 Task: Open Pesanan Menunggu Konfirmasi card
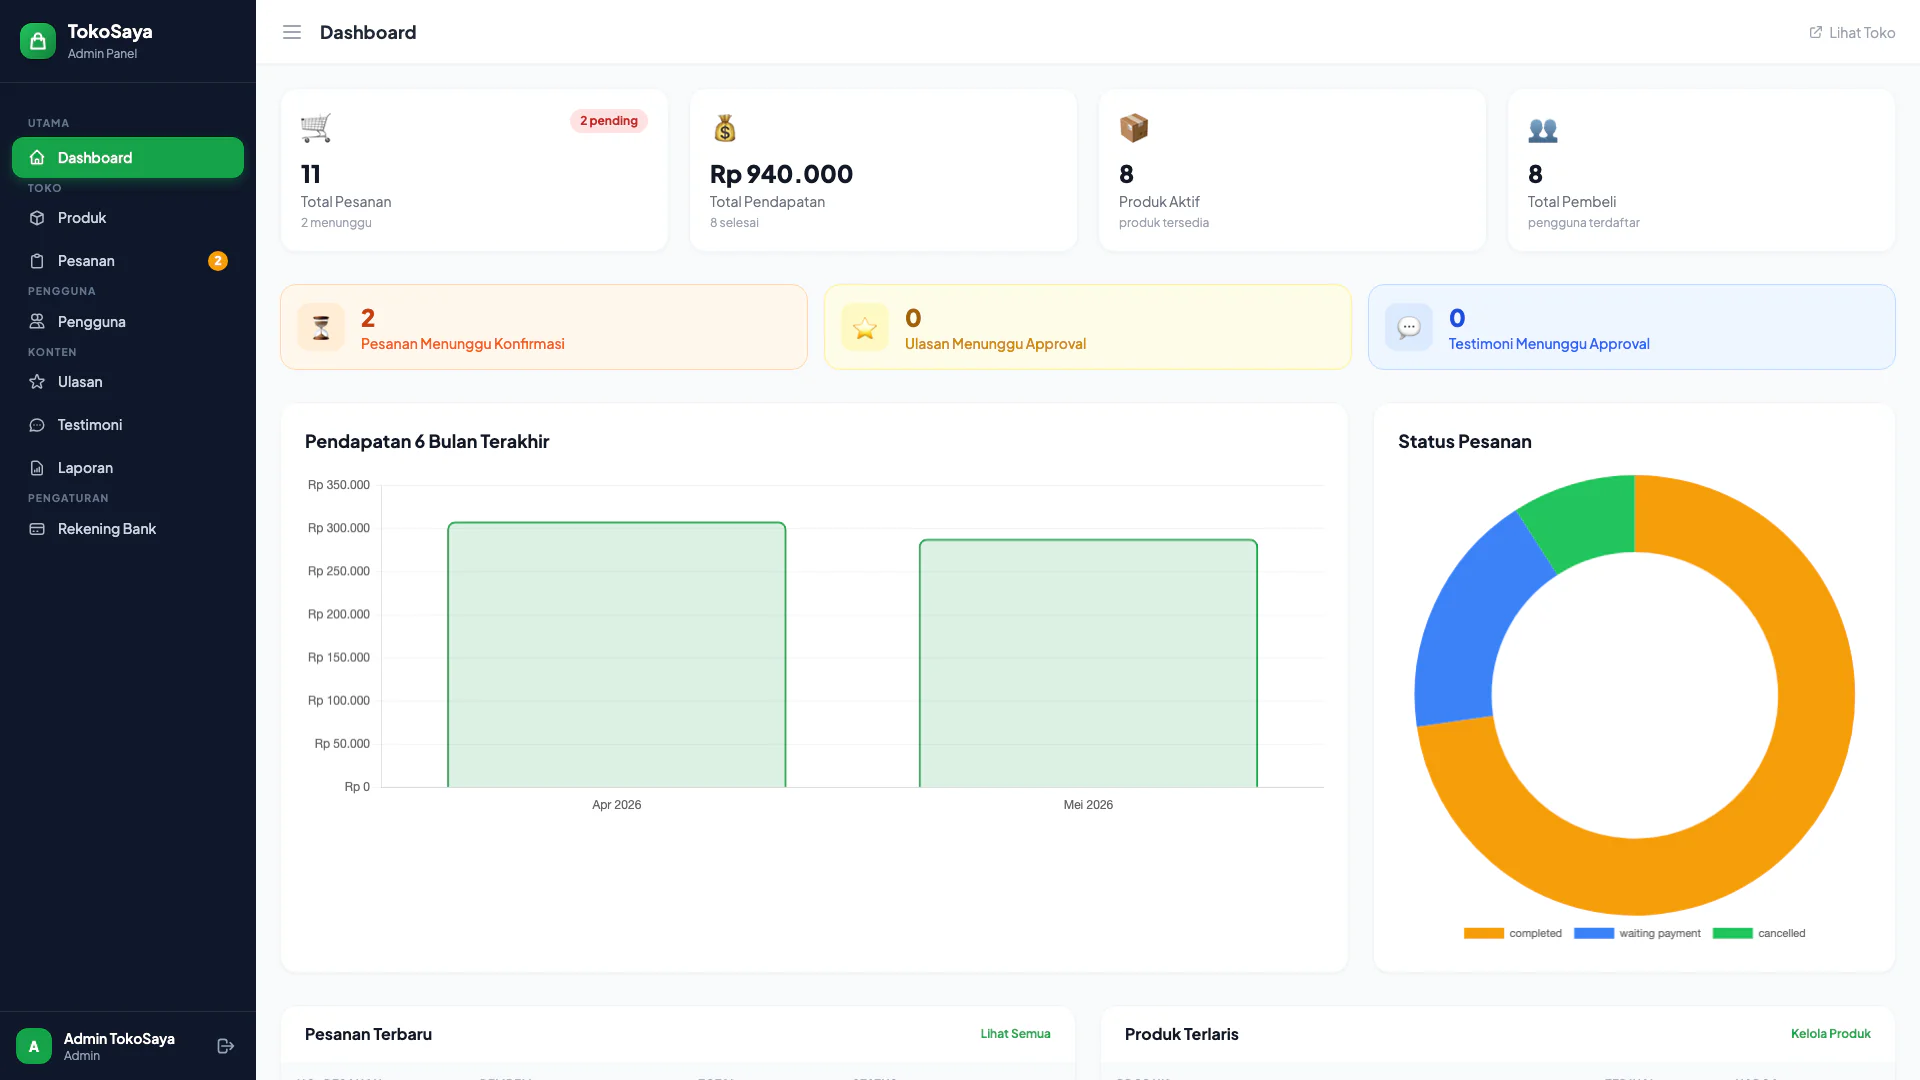point(544,327)
